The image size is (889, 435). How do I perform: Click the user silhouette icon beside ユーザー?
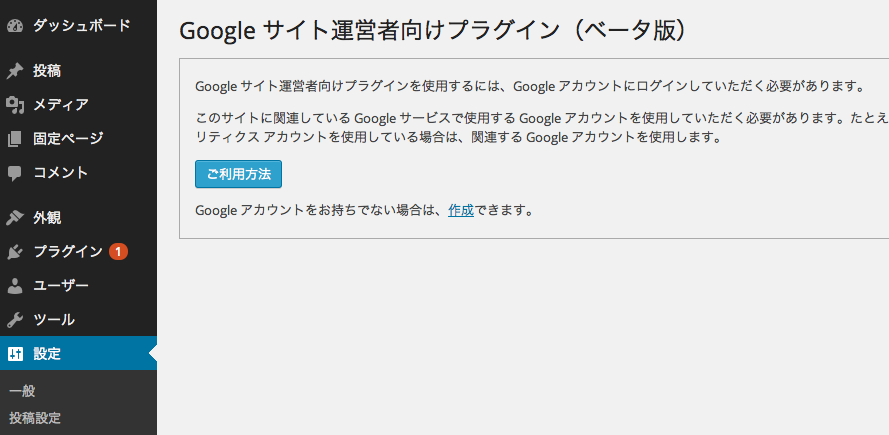coord(15,286)
